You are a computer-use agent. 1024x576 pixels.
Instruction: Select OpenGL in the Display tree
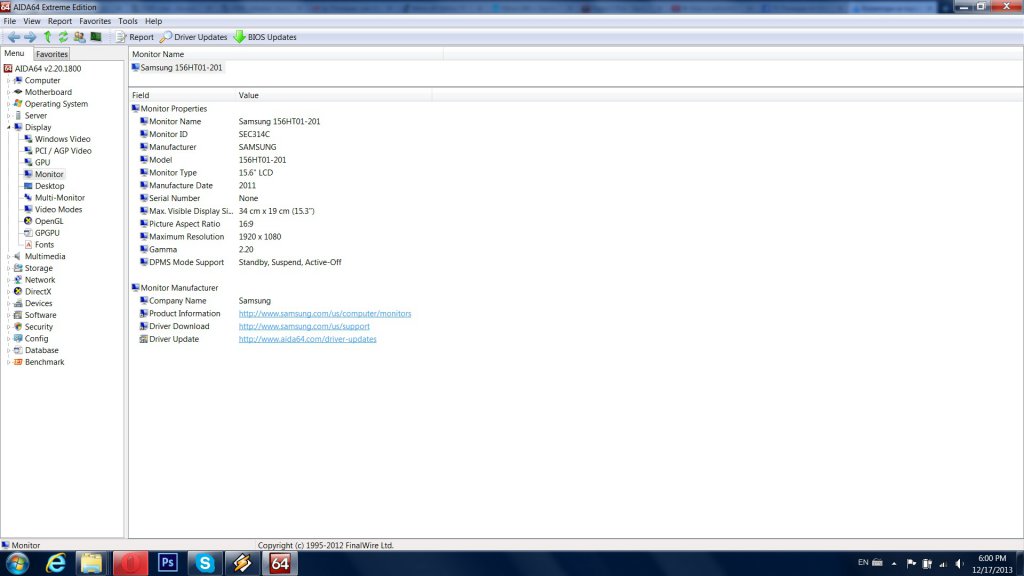(x=48, y=221)
